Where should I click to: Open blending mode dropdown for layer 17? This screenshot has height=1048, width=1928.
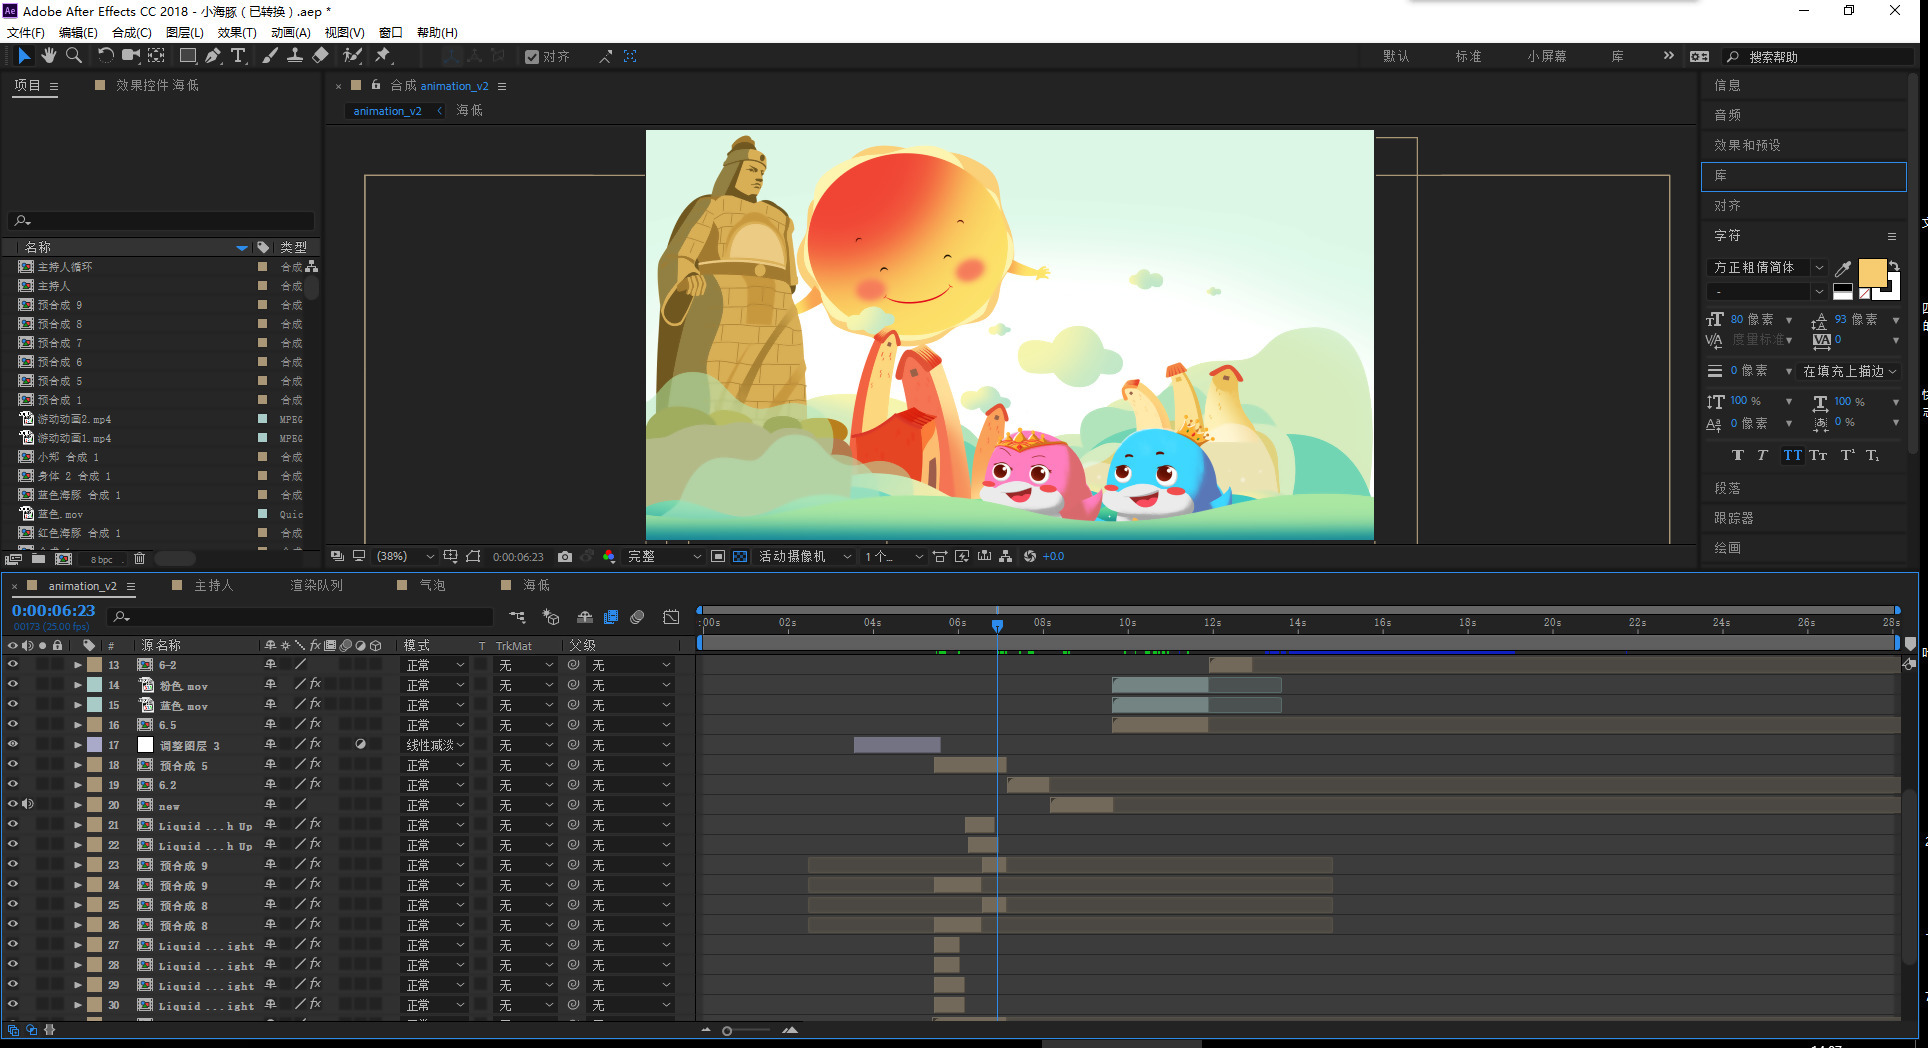(x=435, y=745)
